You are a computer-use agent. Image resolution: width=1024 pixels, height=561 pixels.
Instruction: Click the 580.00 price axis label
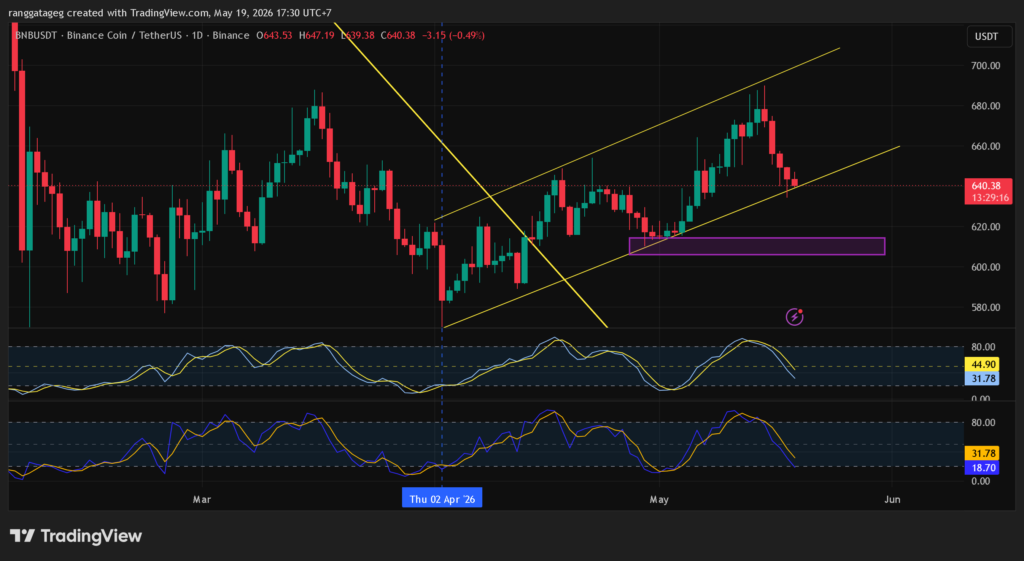(985, 308)
